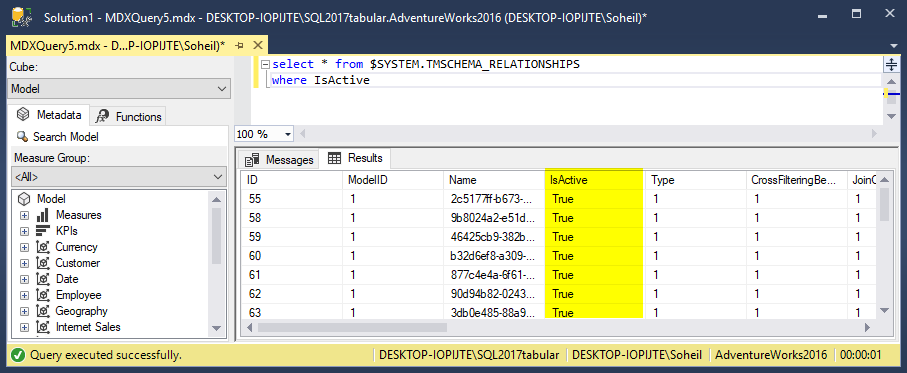
Task: Click the query executed successfully checkmark icon
Action: pyautogui.click(x=18, y=354)
